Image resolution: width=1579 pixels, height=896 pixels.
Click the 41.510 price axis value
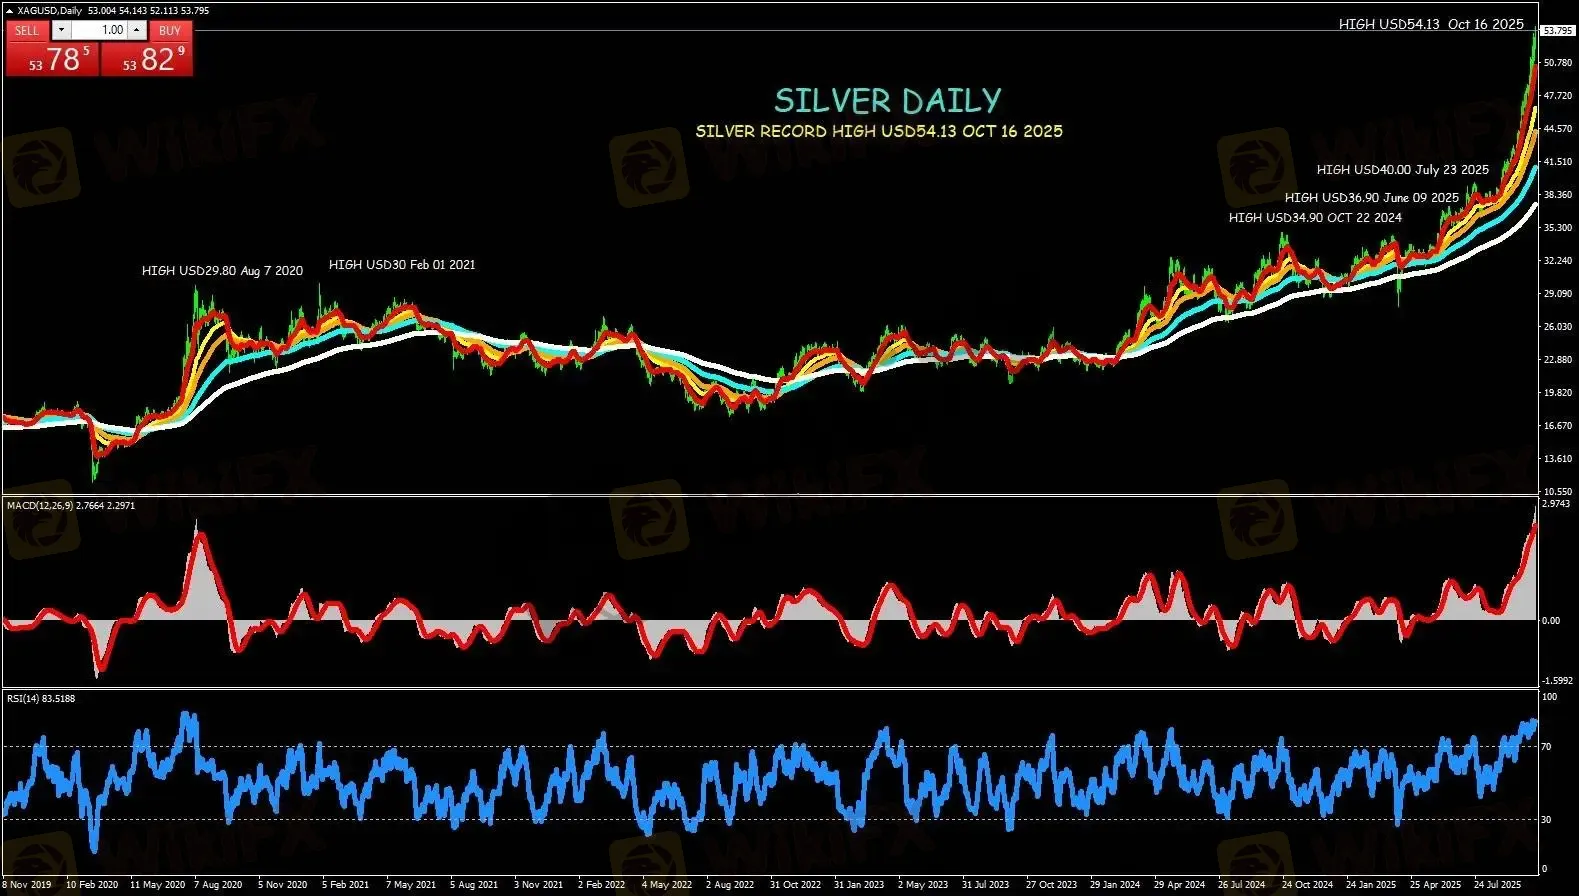(1557, 162)
